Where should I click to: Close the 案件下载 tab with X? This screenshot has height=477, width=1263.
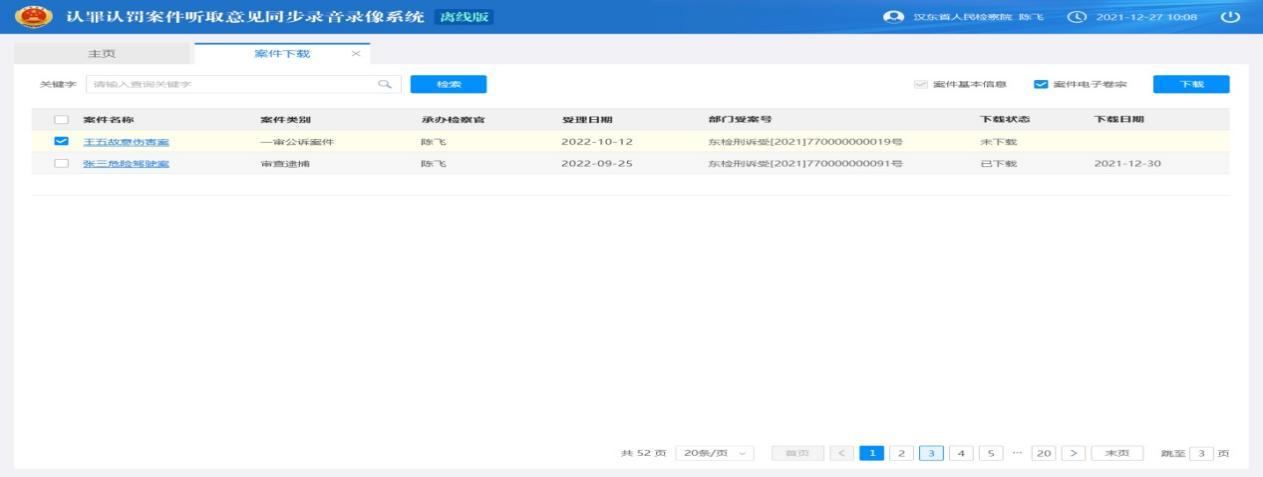[355, 54]
